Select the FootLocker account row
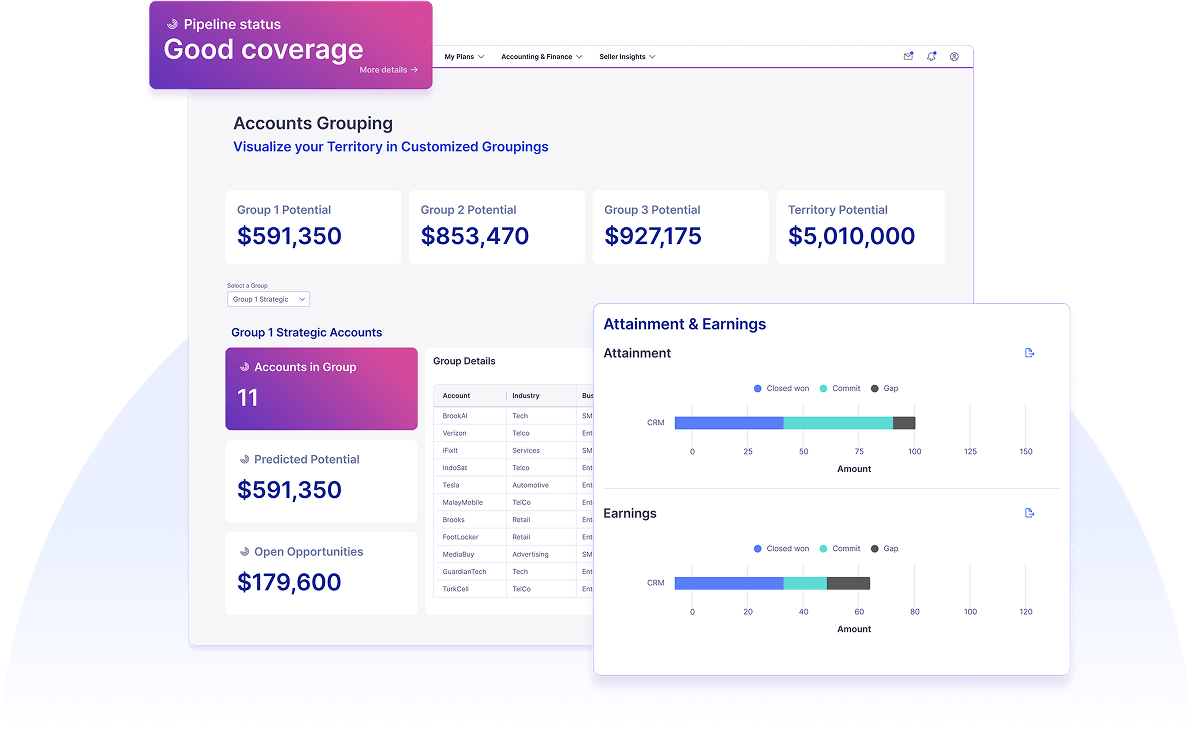1193x729 pixels. [x=513, y=537]
